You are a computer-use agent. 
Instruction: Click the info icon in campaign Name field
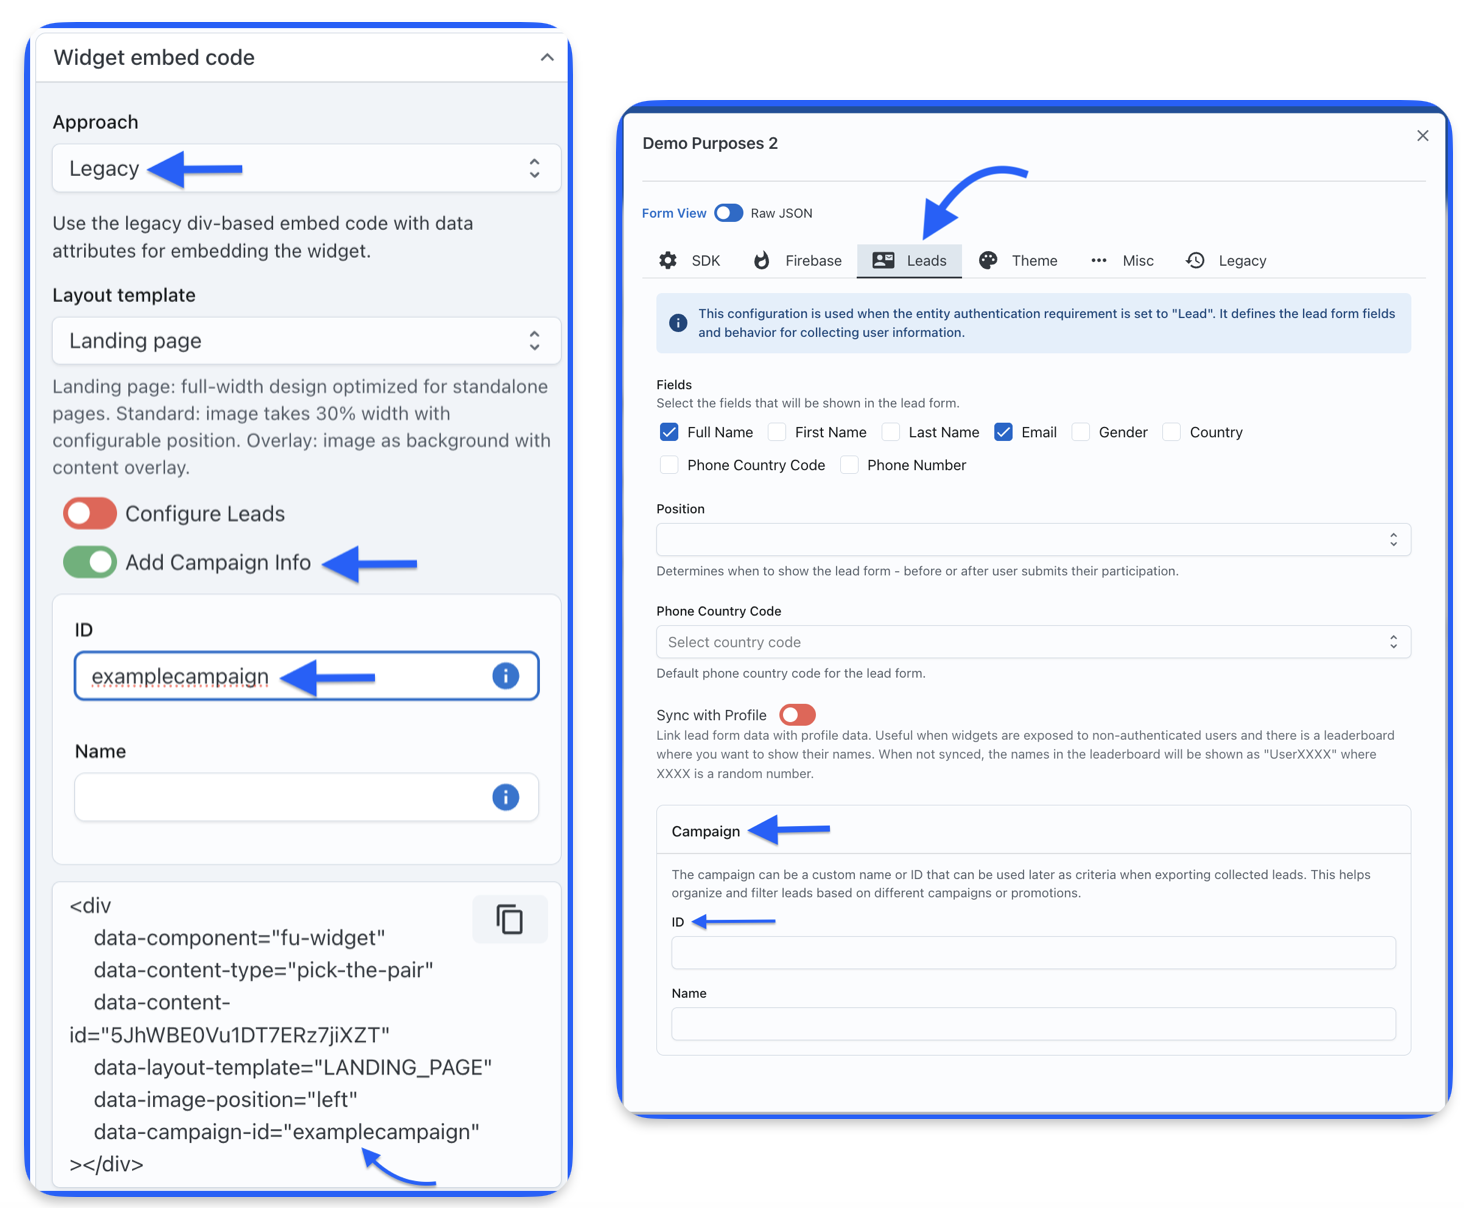(x=506, y=797)
